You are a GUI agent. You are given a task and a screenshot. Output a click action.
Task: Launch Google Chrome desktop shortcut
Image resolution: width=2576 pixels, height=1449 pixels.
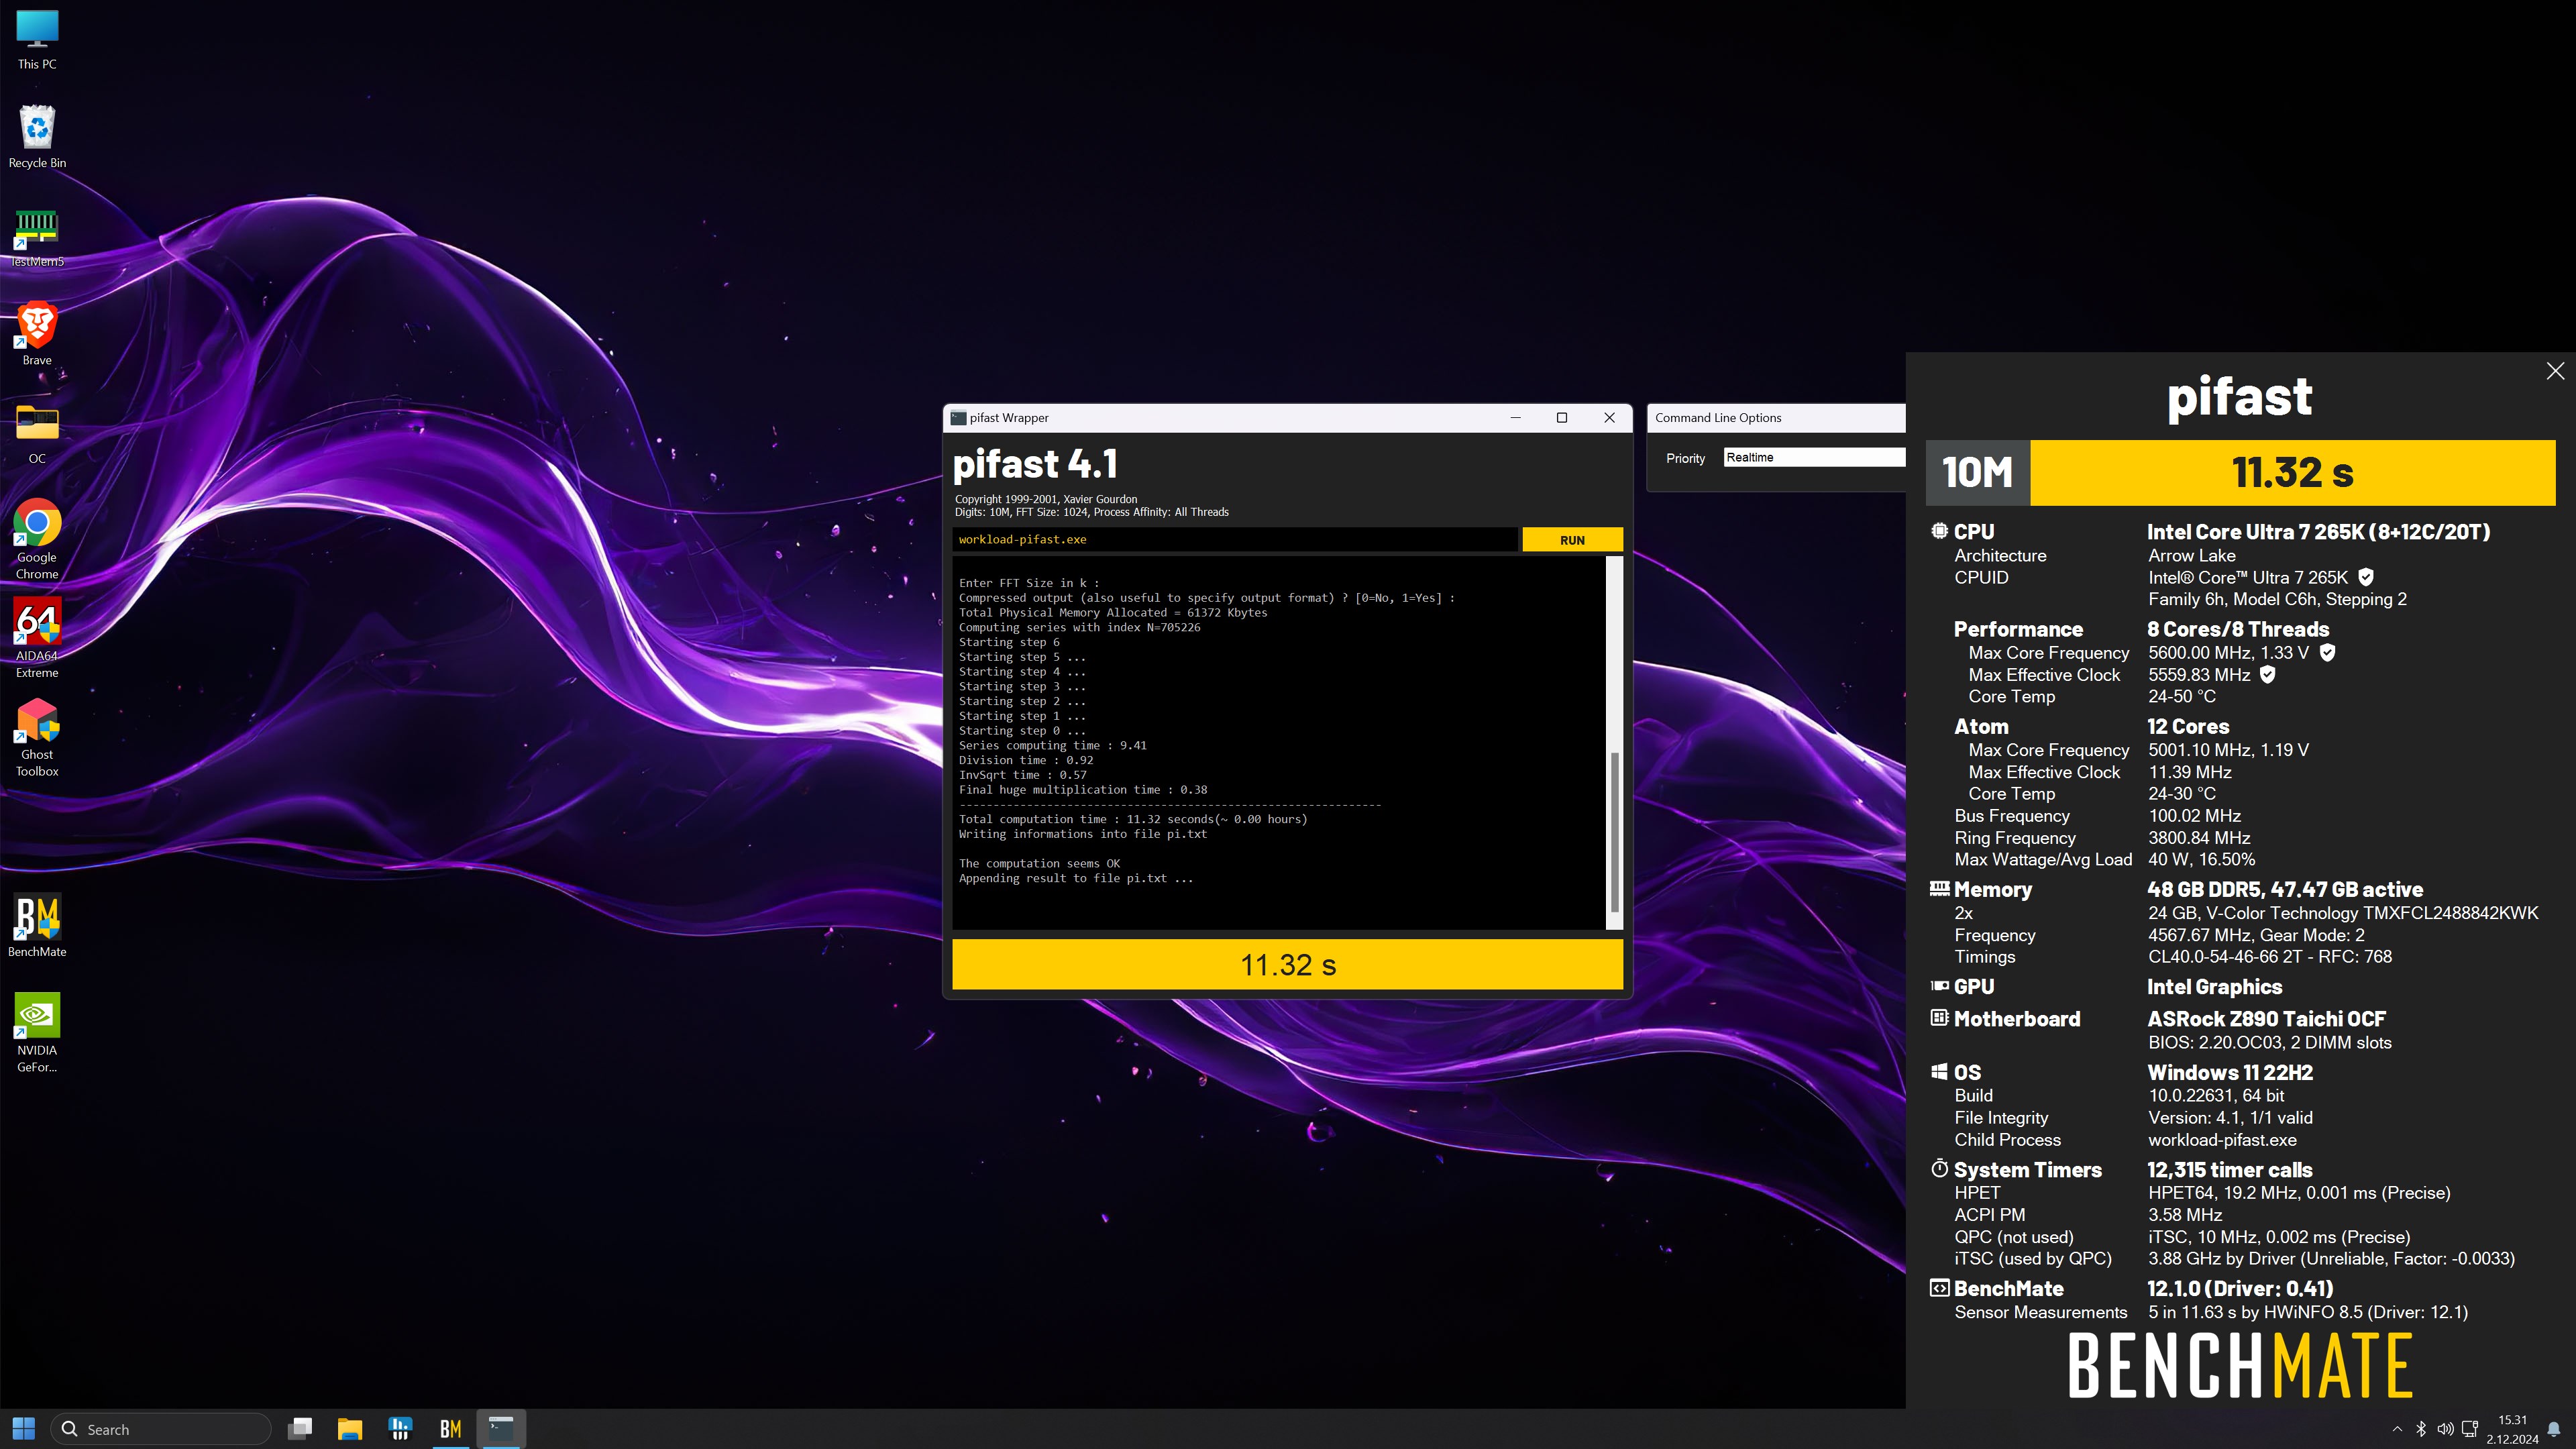click(x=37, y=539)
